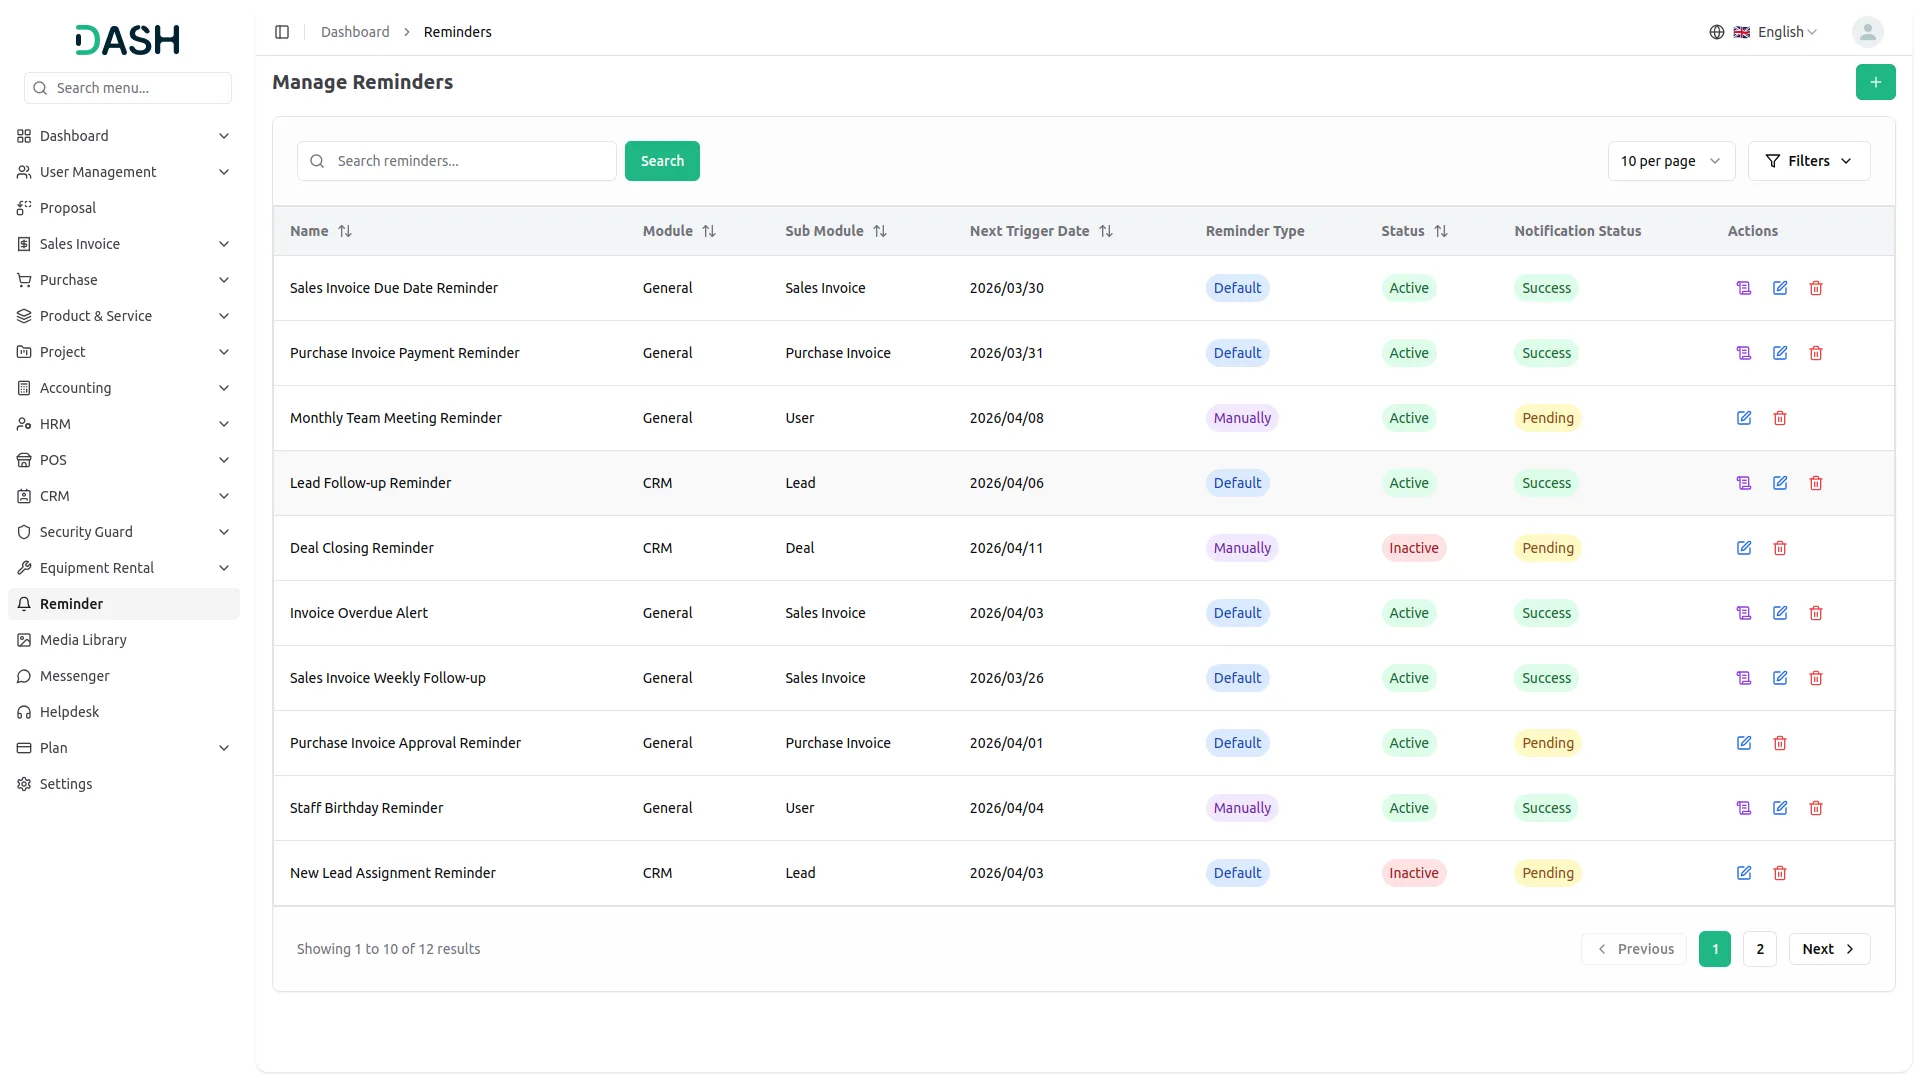Select the Proposal sidebar item
The height and width of the screenshot is (1080, 1920).
[124, 208]
